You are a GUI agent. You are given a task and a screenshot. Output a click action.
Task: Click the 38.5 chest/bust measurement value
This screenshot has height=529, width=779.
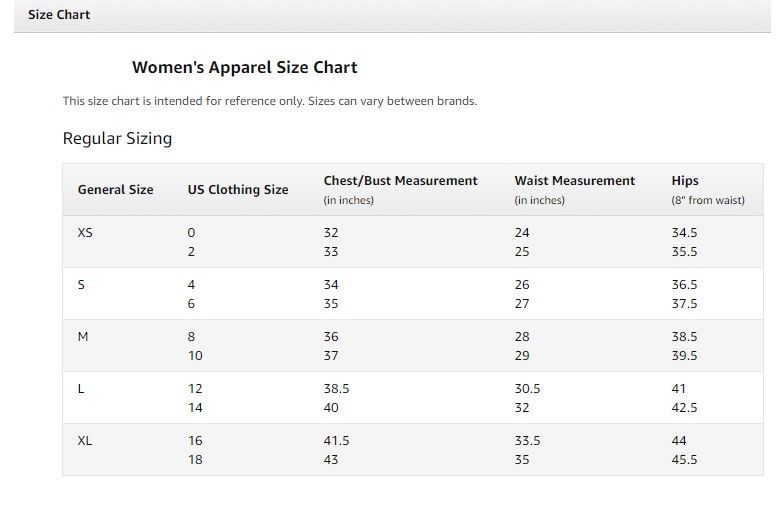tap(336, 389)
